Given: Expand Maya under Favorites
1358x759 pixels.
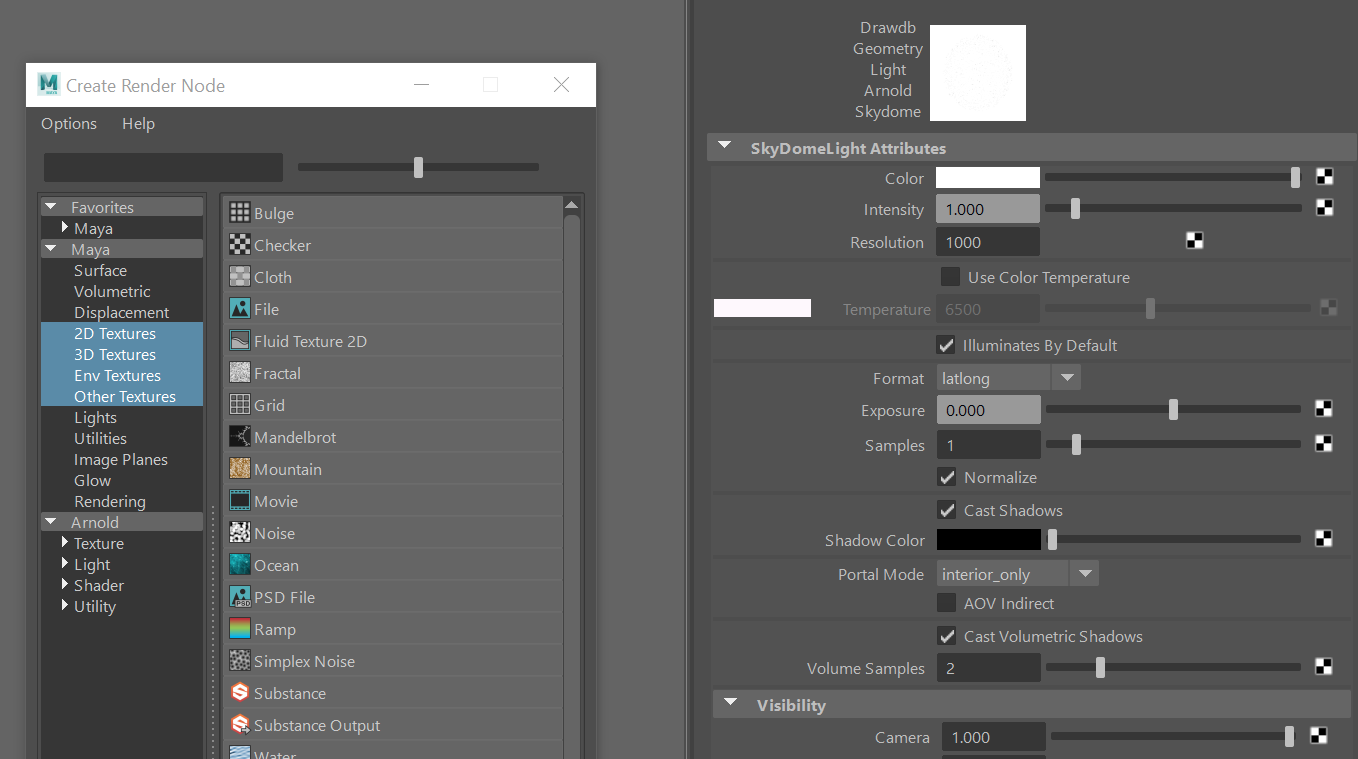Looking at the screenshot, I should 65,228.
